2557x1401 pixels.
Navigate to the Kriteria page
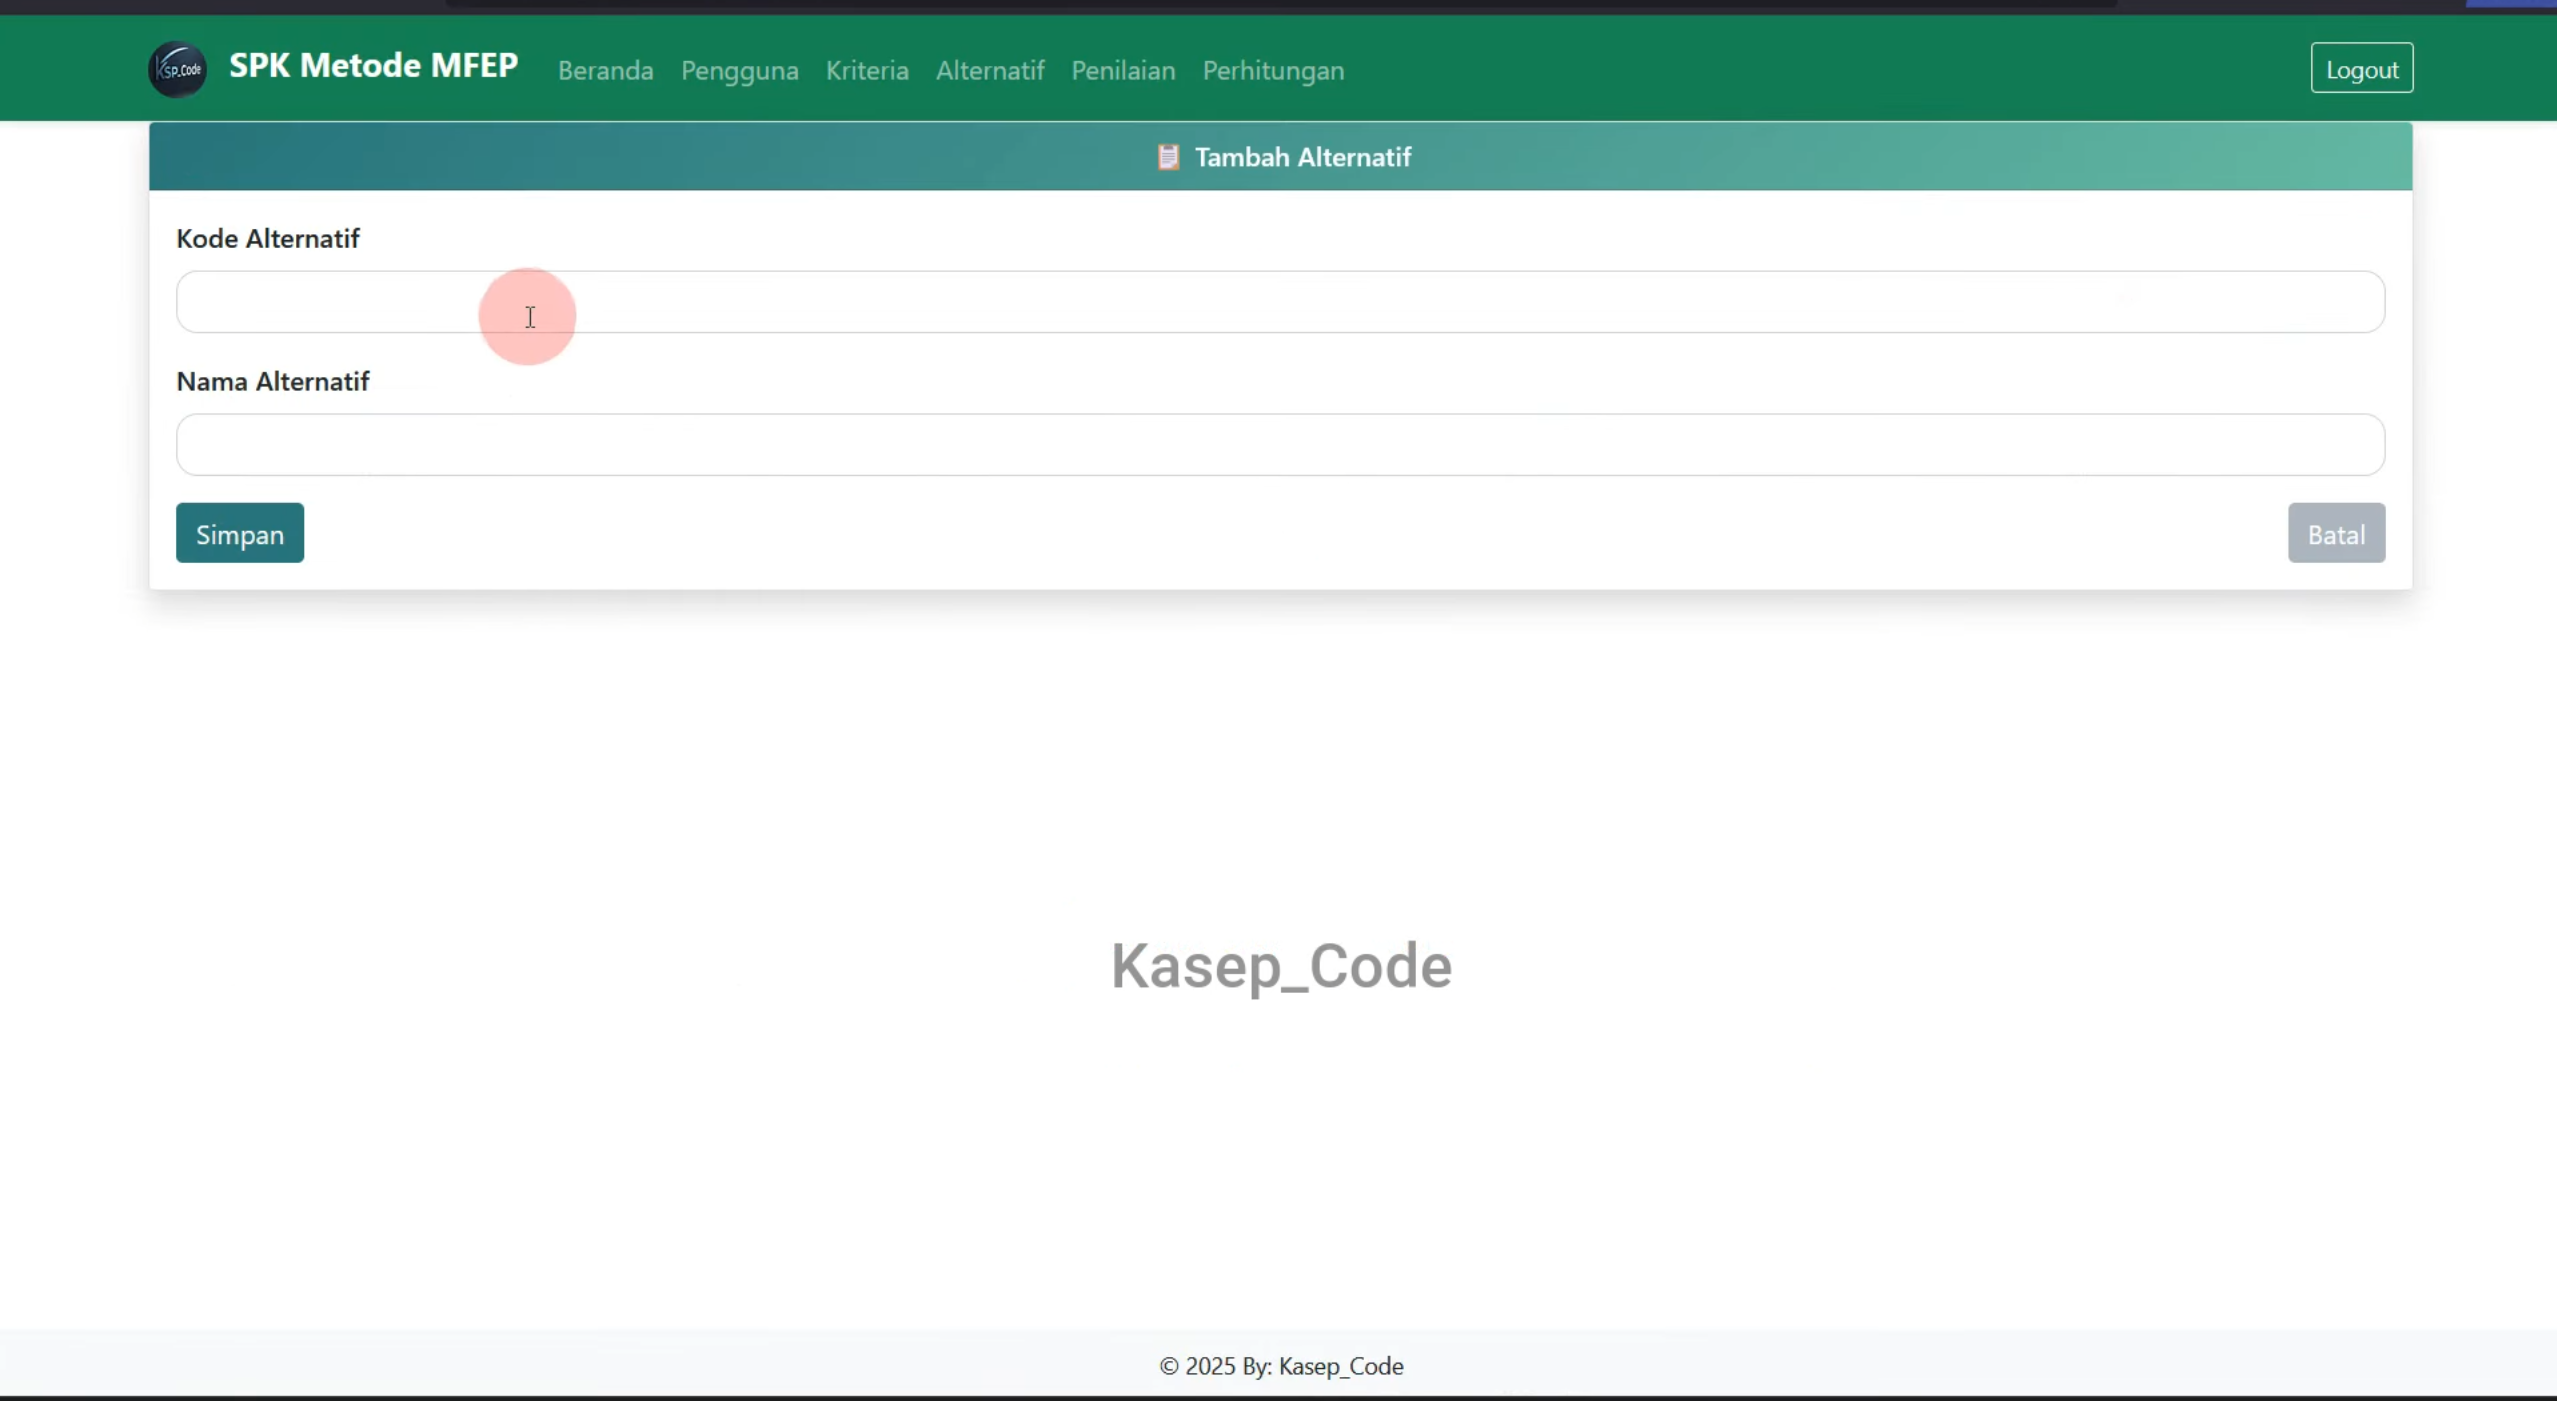pyautogui.click(x=867, y=70)
